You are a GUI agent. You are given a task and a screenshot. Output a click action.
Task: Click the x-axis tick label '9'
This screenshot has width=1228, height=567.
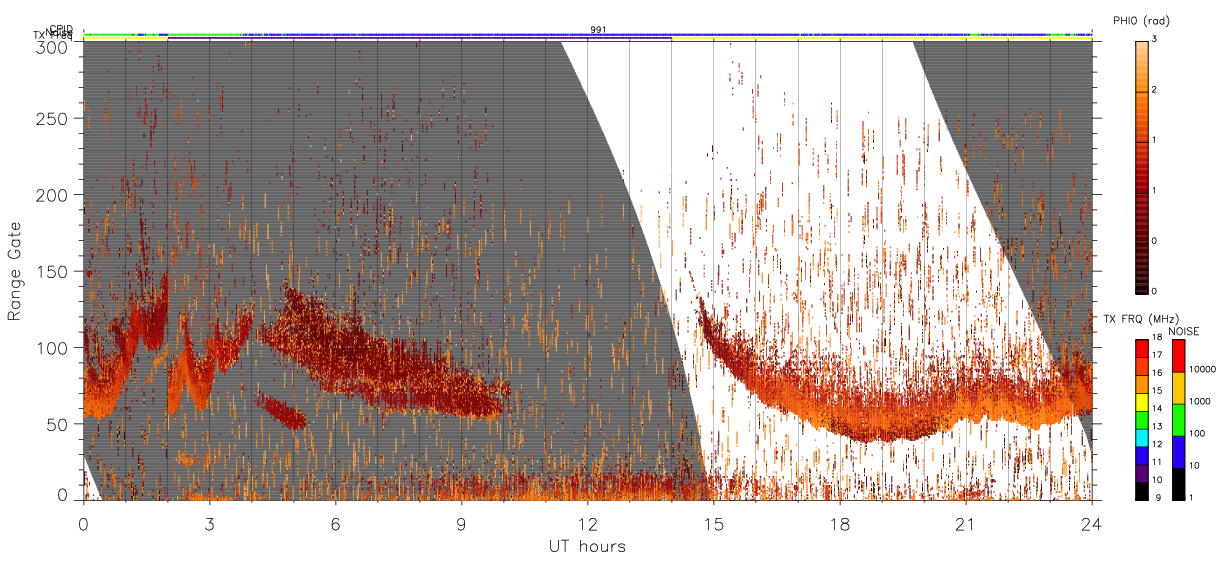tap(461, 523)
